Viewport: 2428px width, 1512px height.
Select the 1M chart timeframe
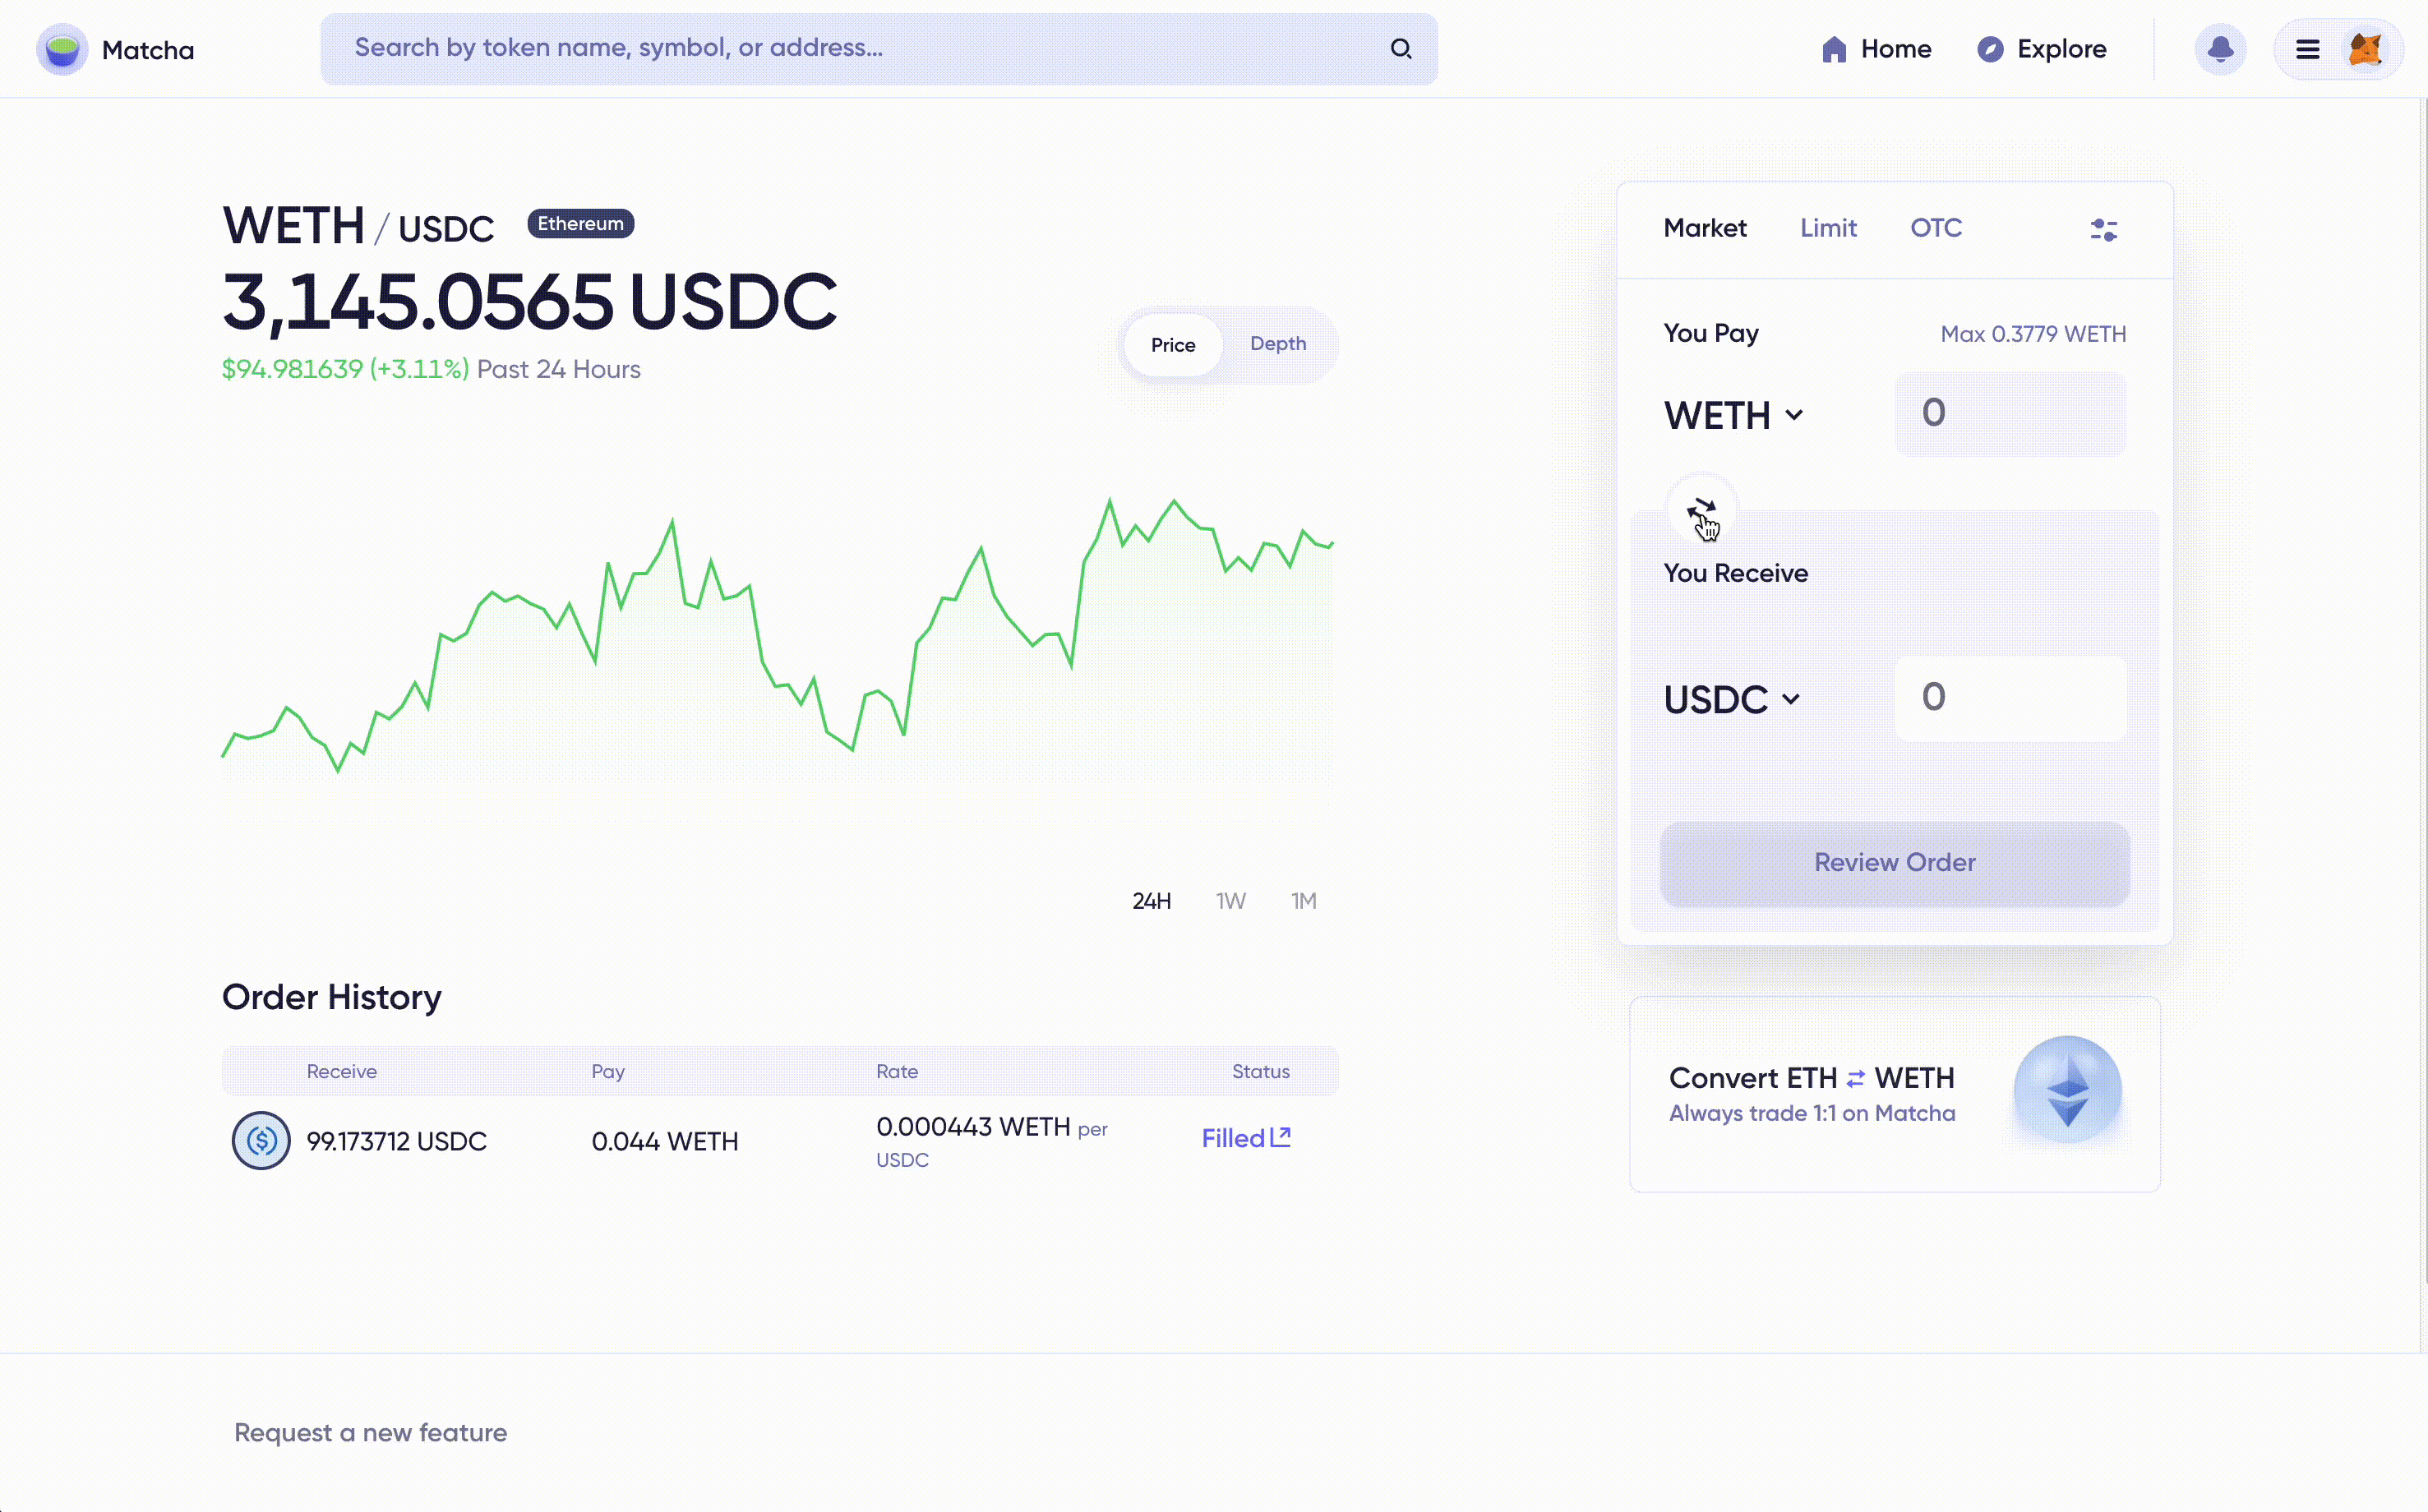click(1303, 901)
